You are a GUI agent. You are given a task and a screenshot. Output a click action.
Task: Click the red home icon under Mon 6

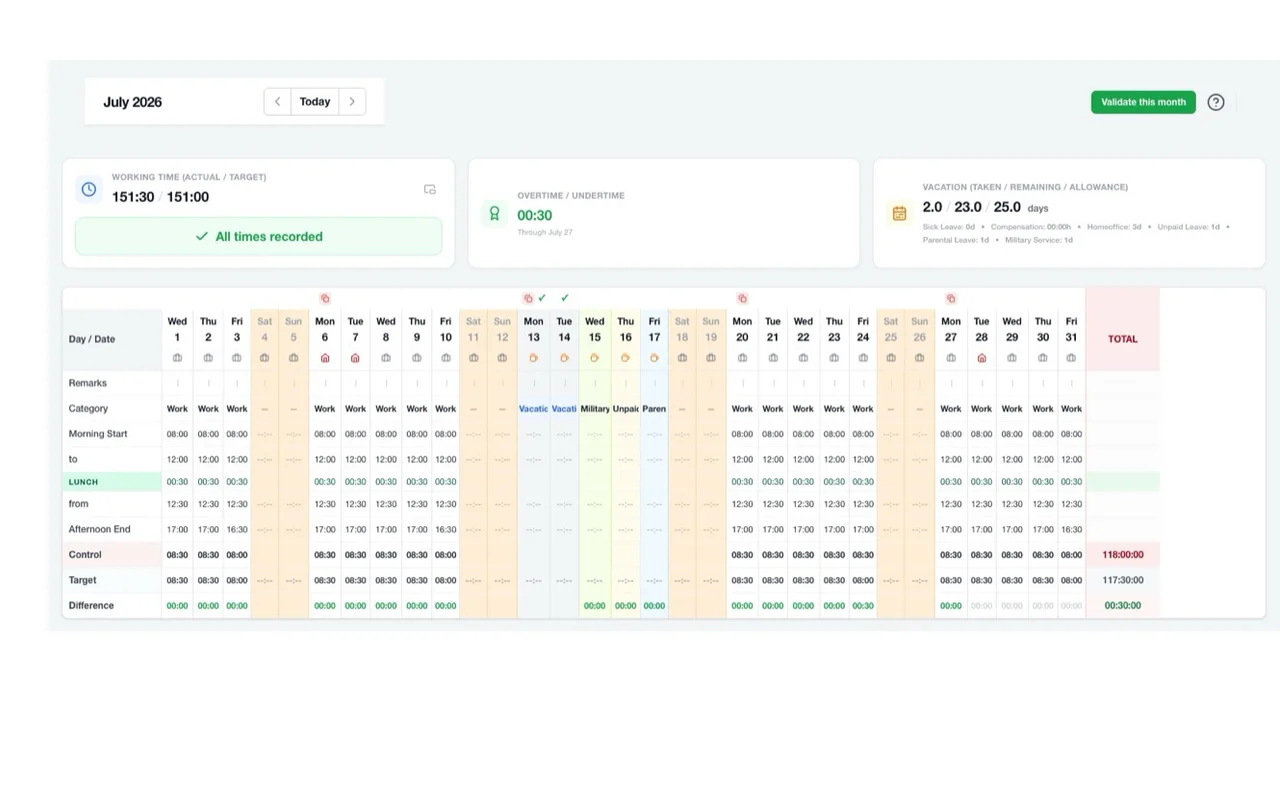tap(325, 358)
